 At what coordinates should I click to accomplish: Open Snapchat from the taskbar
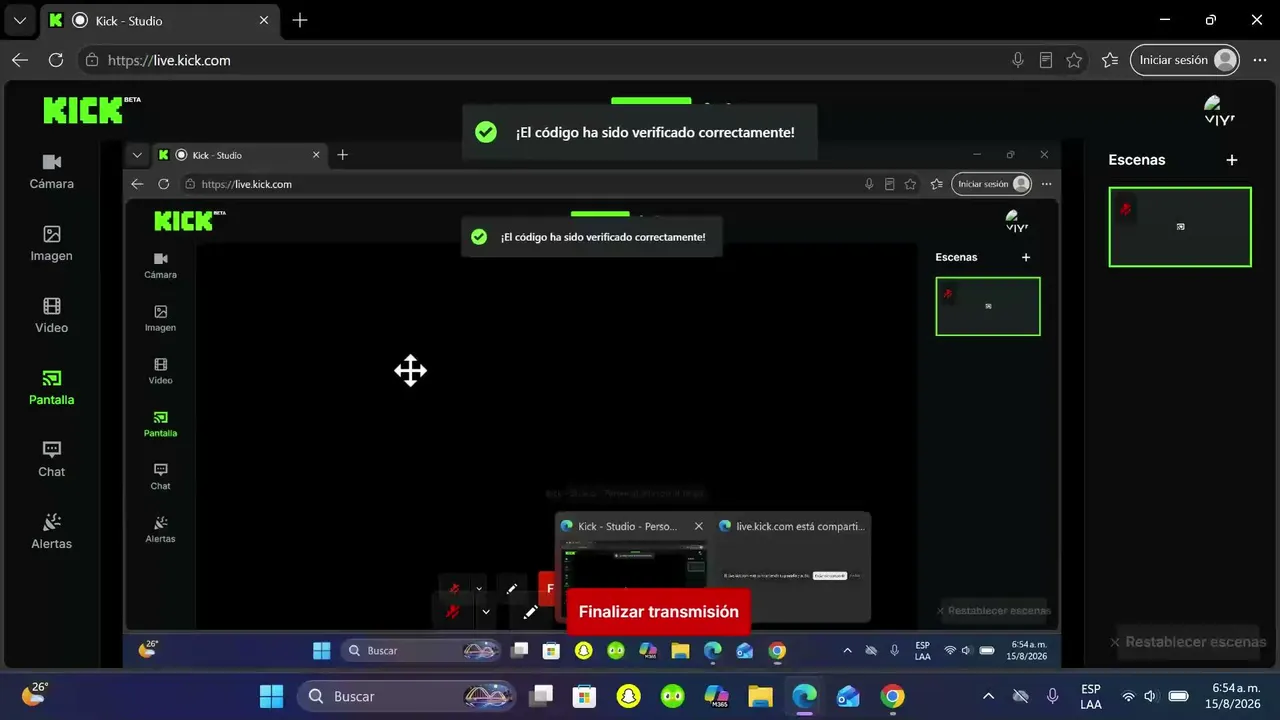628,696
